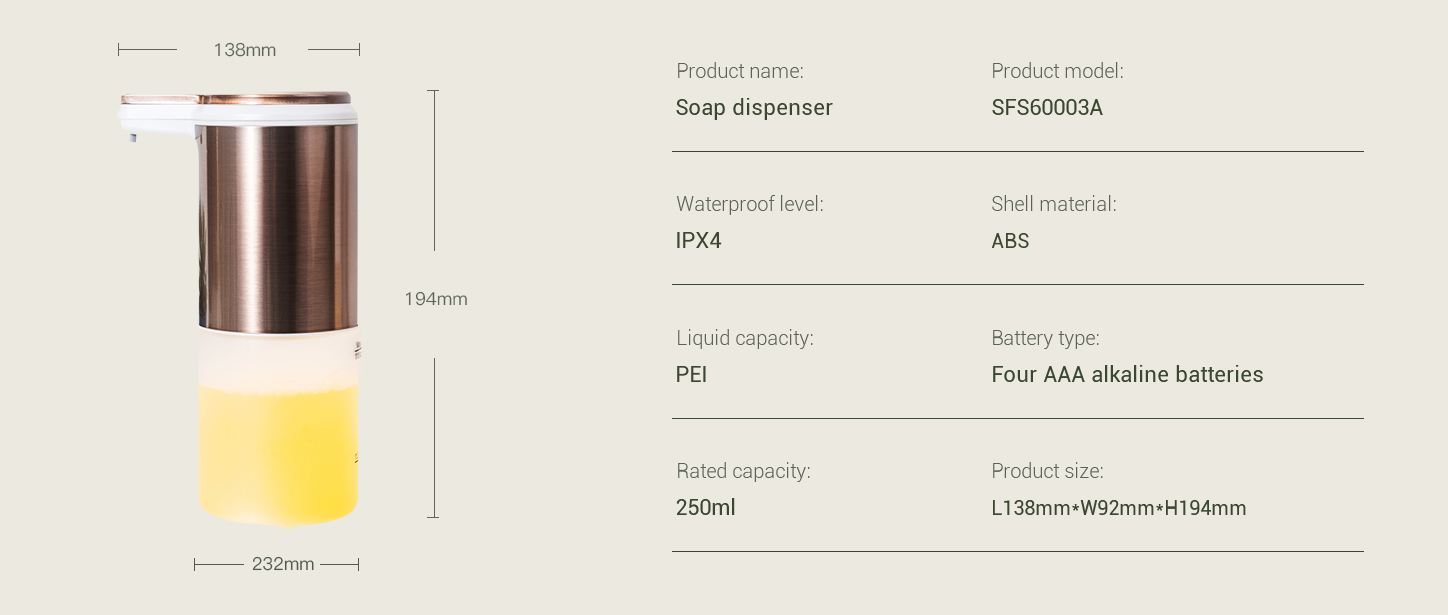This screenshot has width=1448, height=615.
Task: Click the 232mm bottom dimension label
Action: coord(283,564)
